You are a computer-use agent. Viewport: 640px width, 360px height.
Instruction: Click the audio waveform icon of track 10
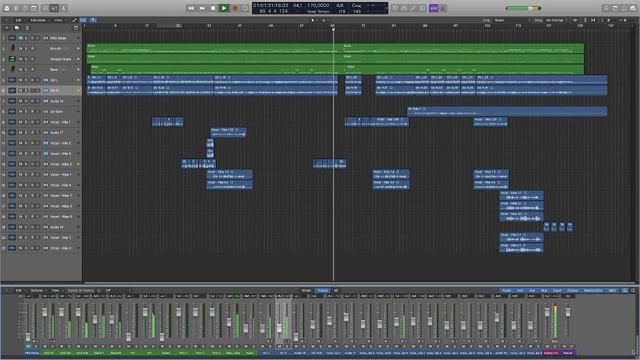pyautogui.click(x=12, y=133)
